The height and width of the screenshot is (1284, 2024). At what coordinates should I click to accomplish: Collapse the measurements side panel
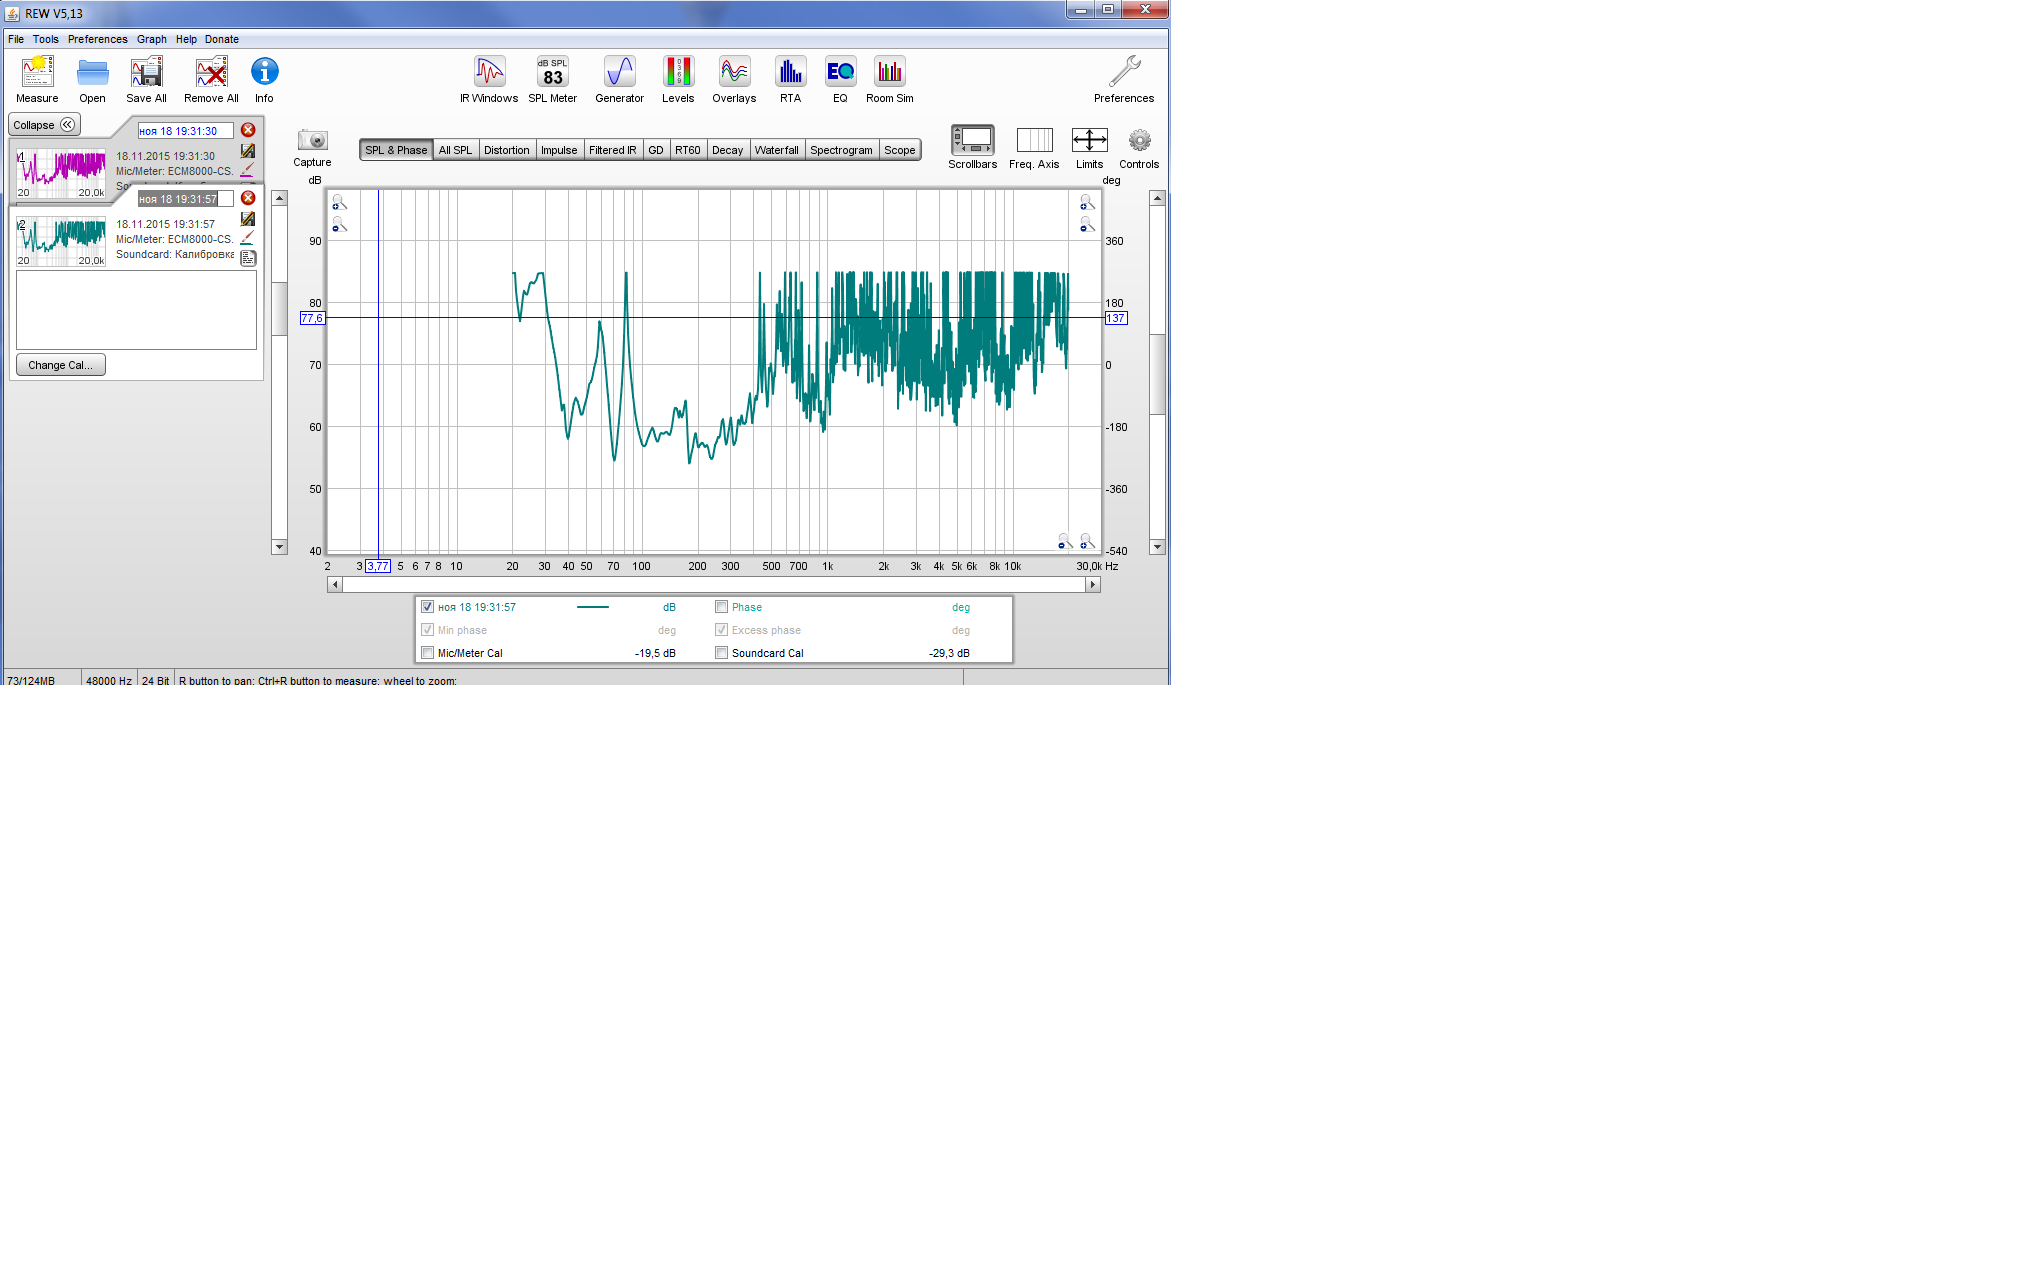(x=44, y=125)
